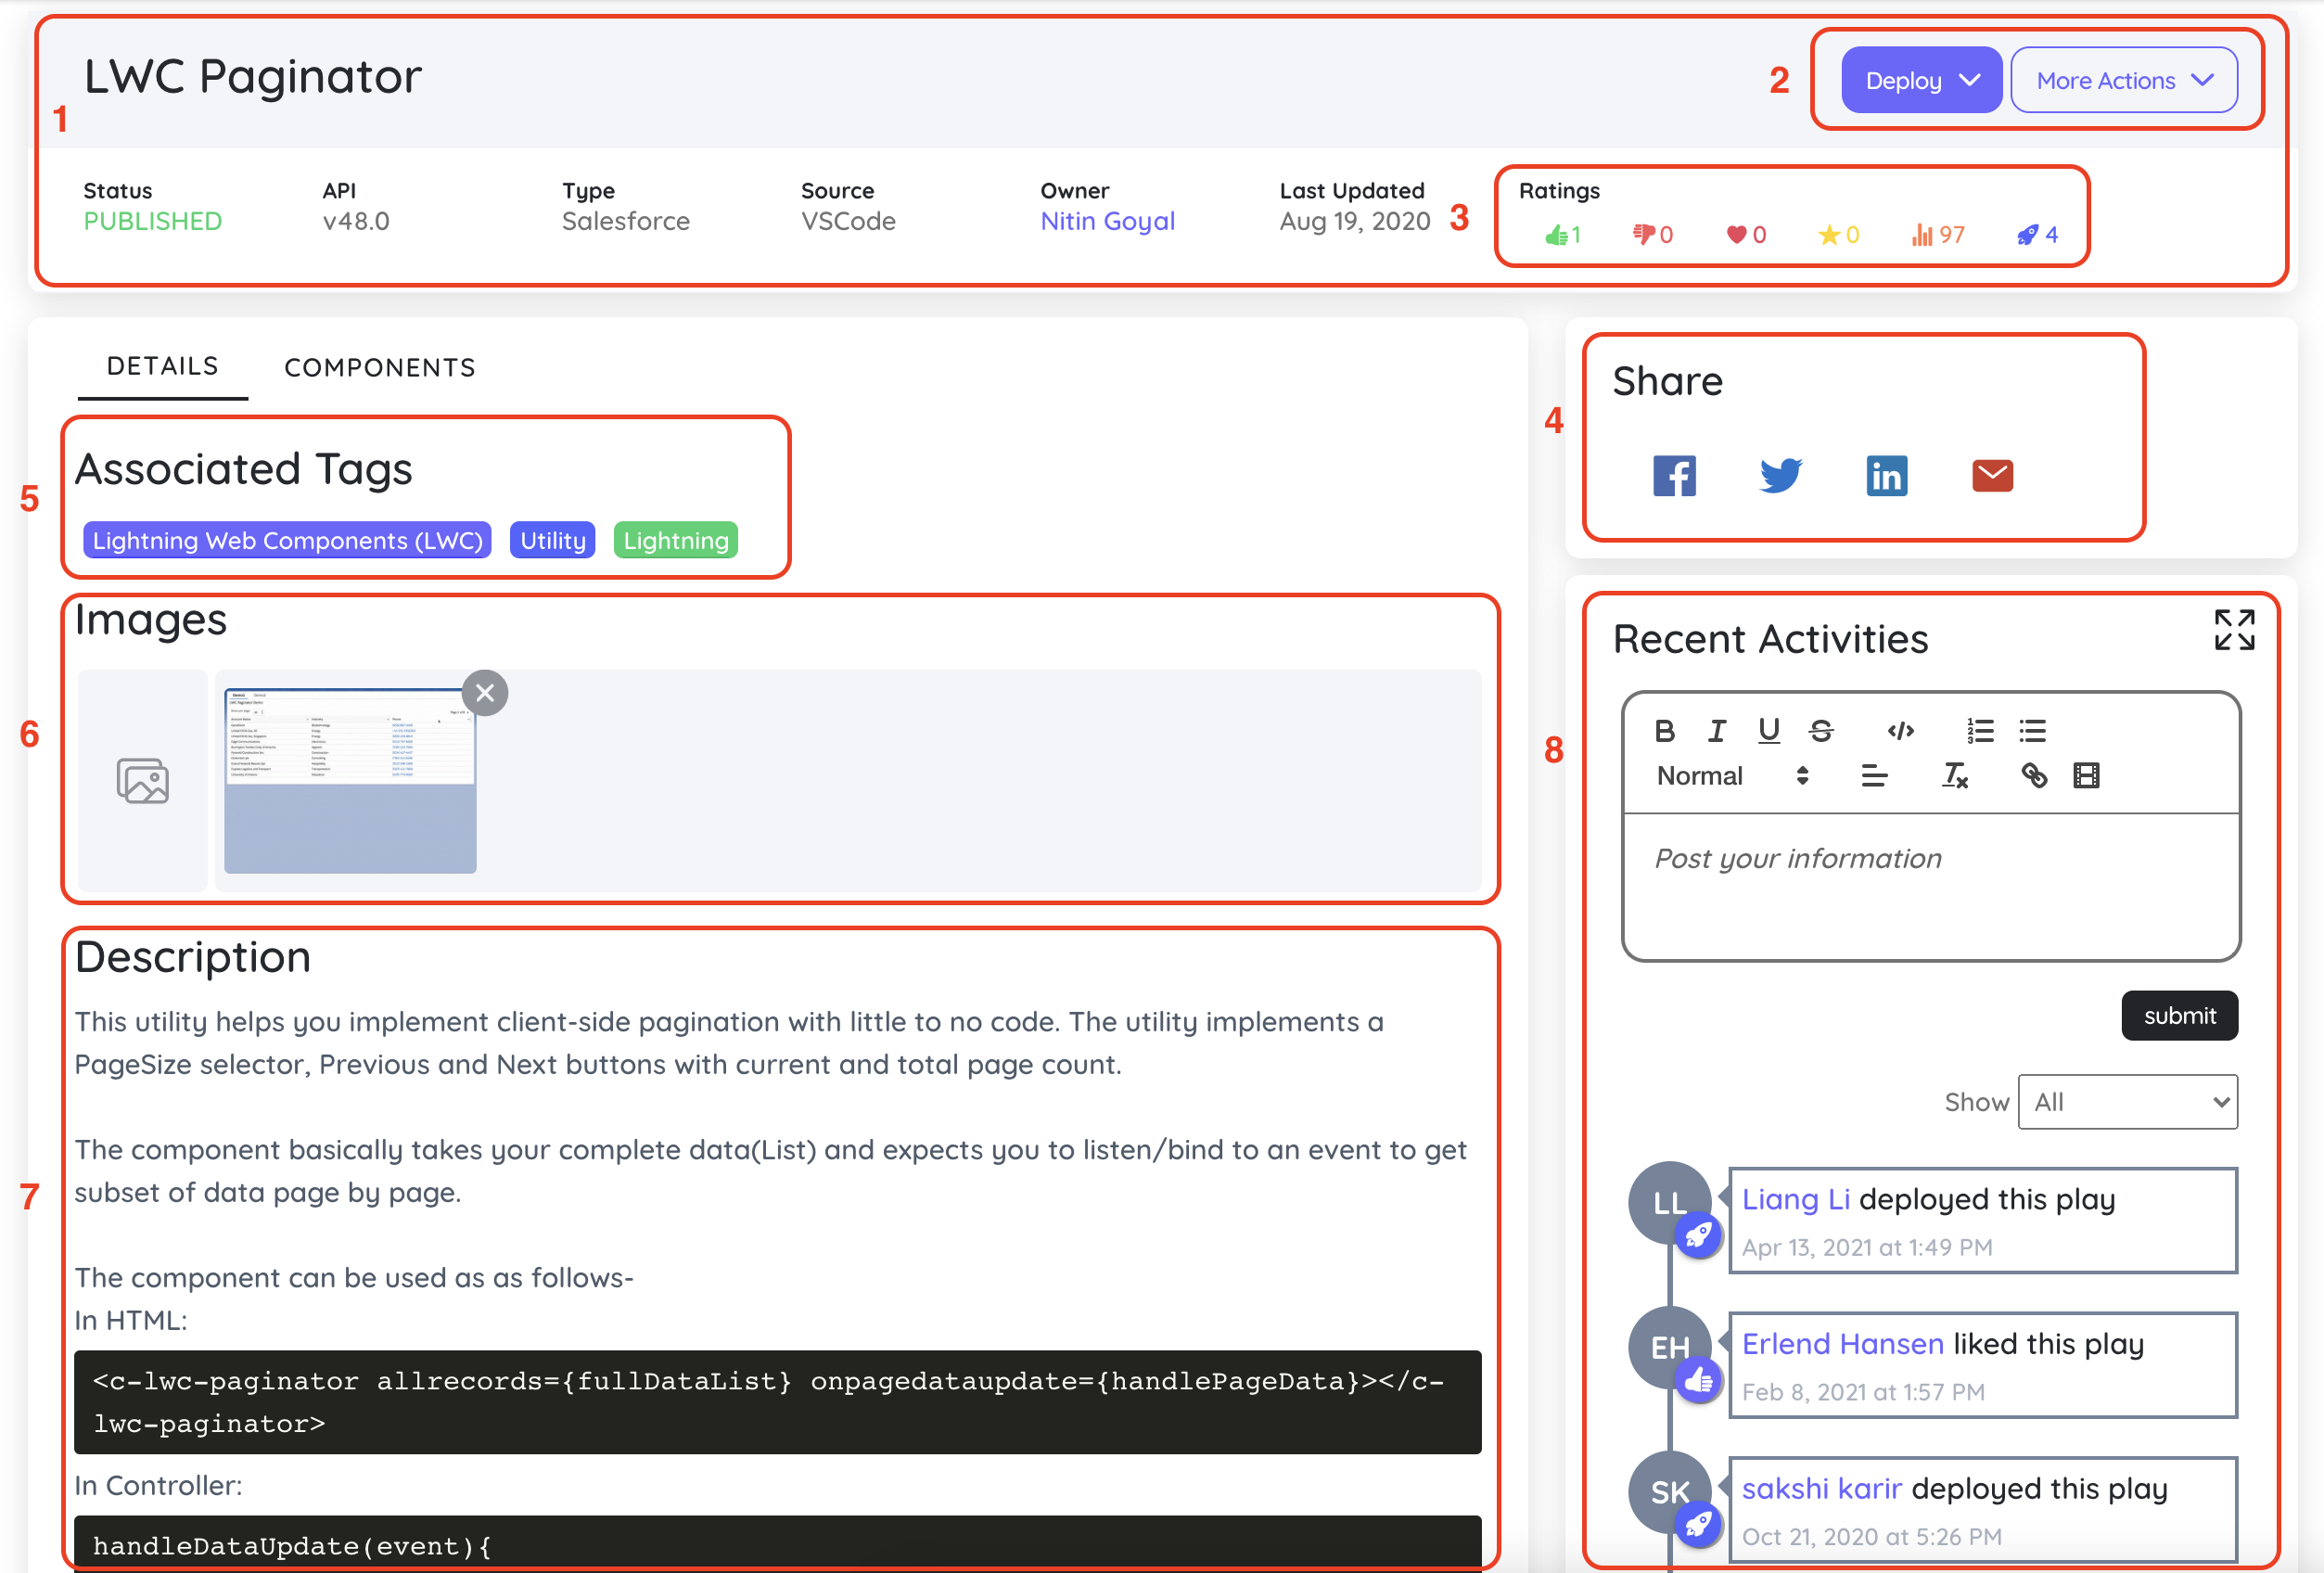
Task: Open Liang Li's profile link
Action: [1796, 1199]
